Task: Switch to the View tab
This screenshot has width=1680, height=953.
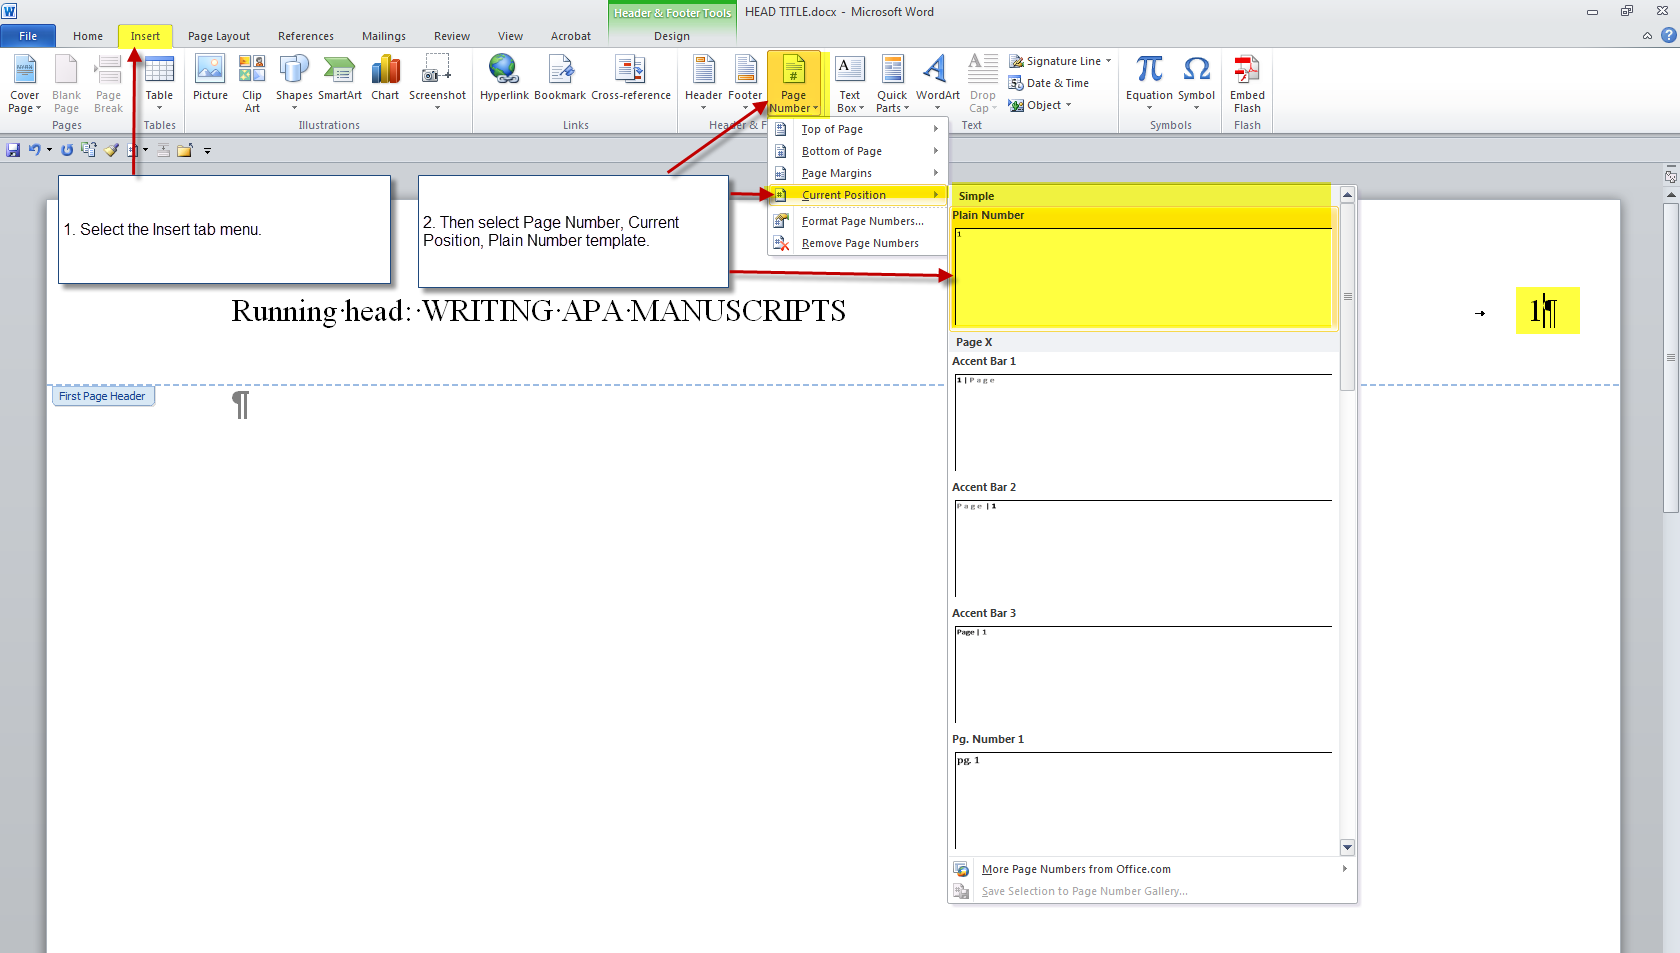Action: tap(510, 36)
